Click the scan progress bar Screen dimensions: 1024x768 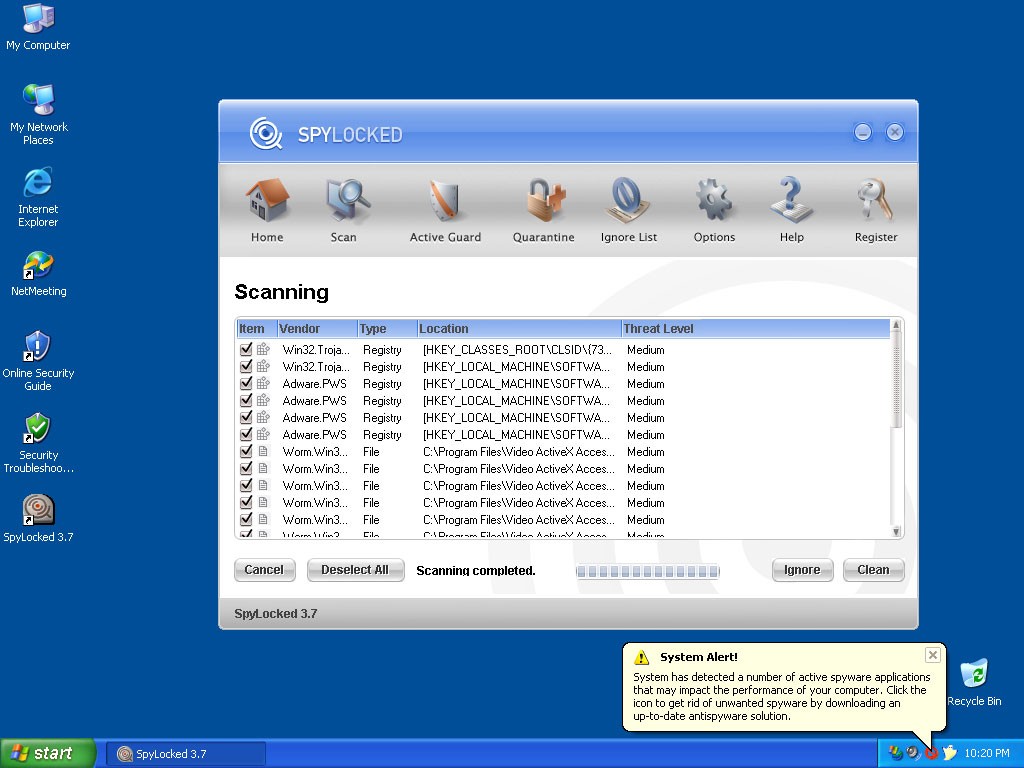[x=647, y=571]
